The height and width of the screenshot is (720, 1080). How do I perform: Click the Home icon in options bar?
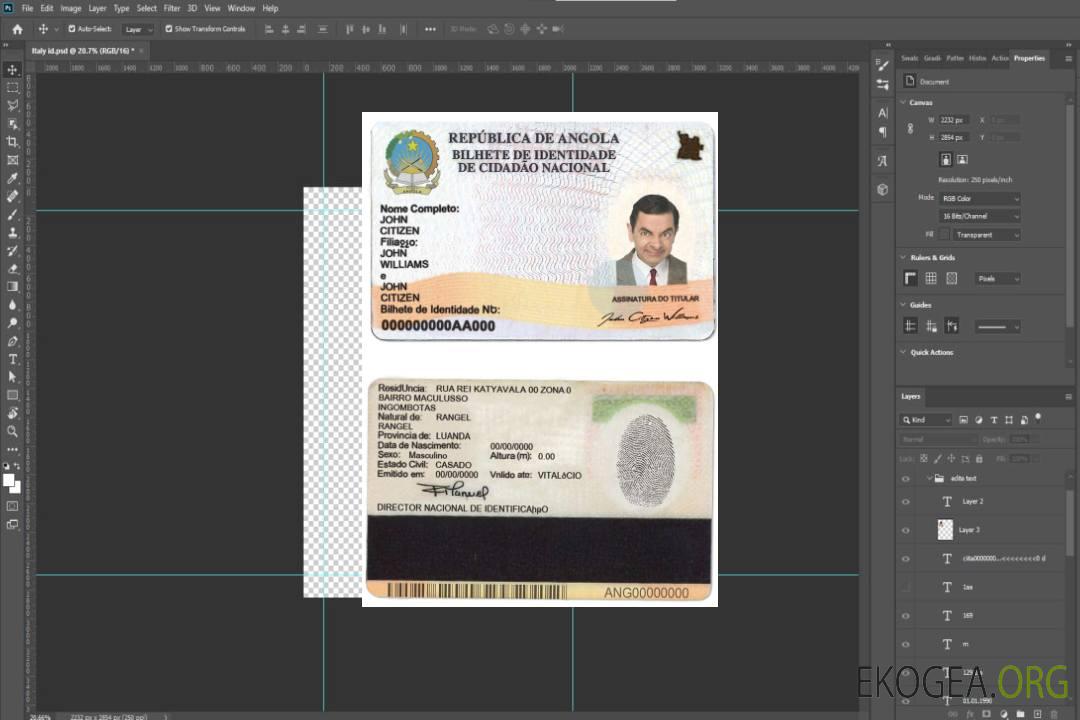coord(17,29)
